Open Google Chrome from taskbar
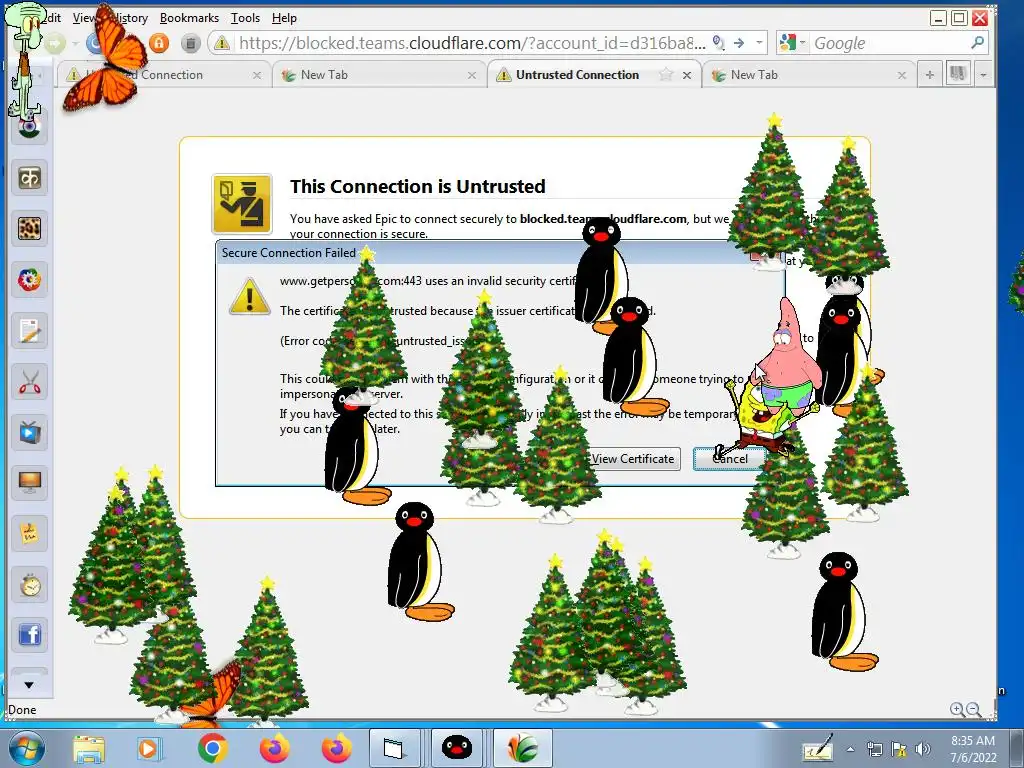Screen dimensions: 1024x768 click(212, 749)
